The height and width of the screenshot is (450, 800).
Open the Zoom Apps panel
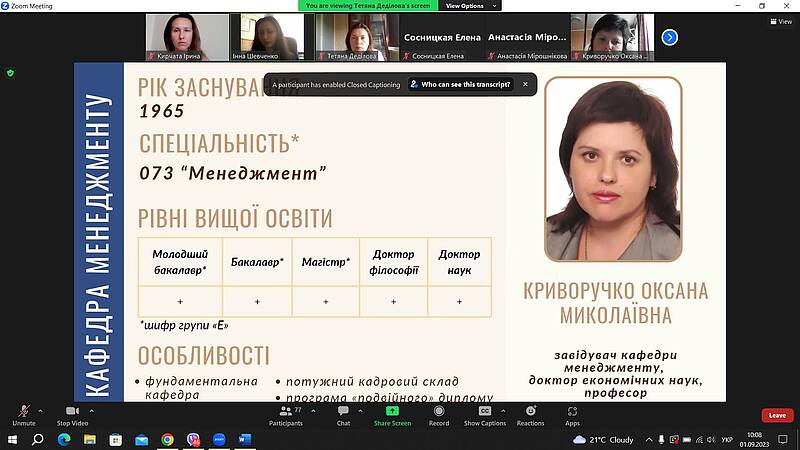coord(572,415)
